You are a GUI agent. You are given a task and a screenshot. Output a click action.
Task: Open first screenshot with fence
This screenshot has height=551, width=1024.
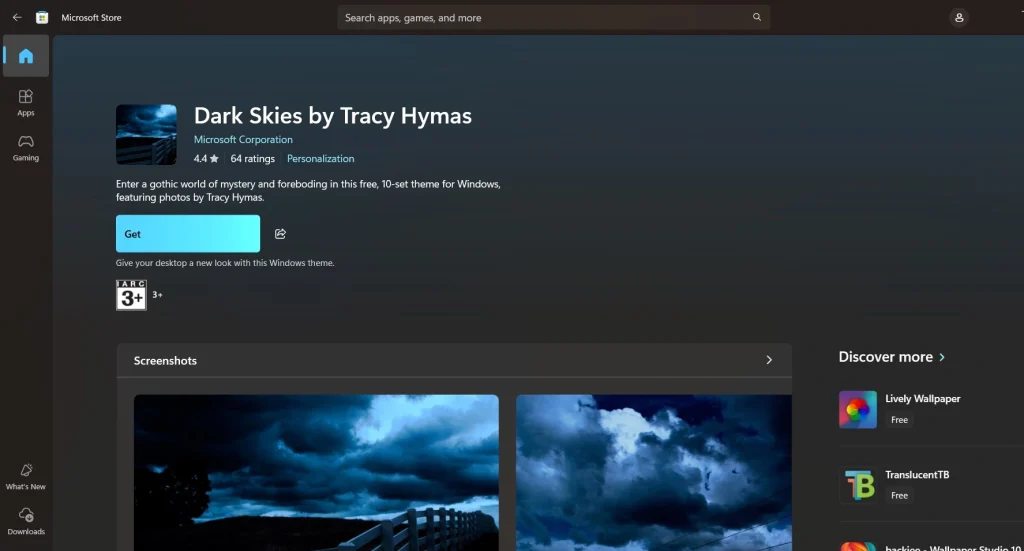click(x=316, y=472)
